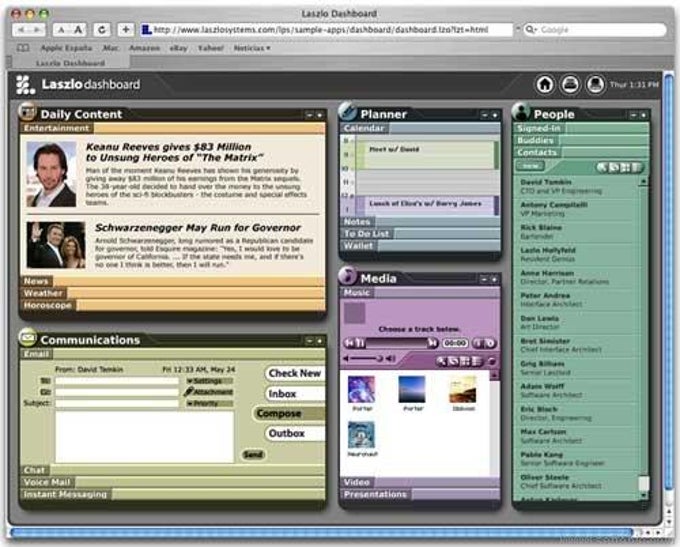Maximize the People panel
The height and width of the screenshot is (547, 680).
(644, 115)
